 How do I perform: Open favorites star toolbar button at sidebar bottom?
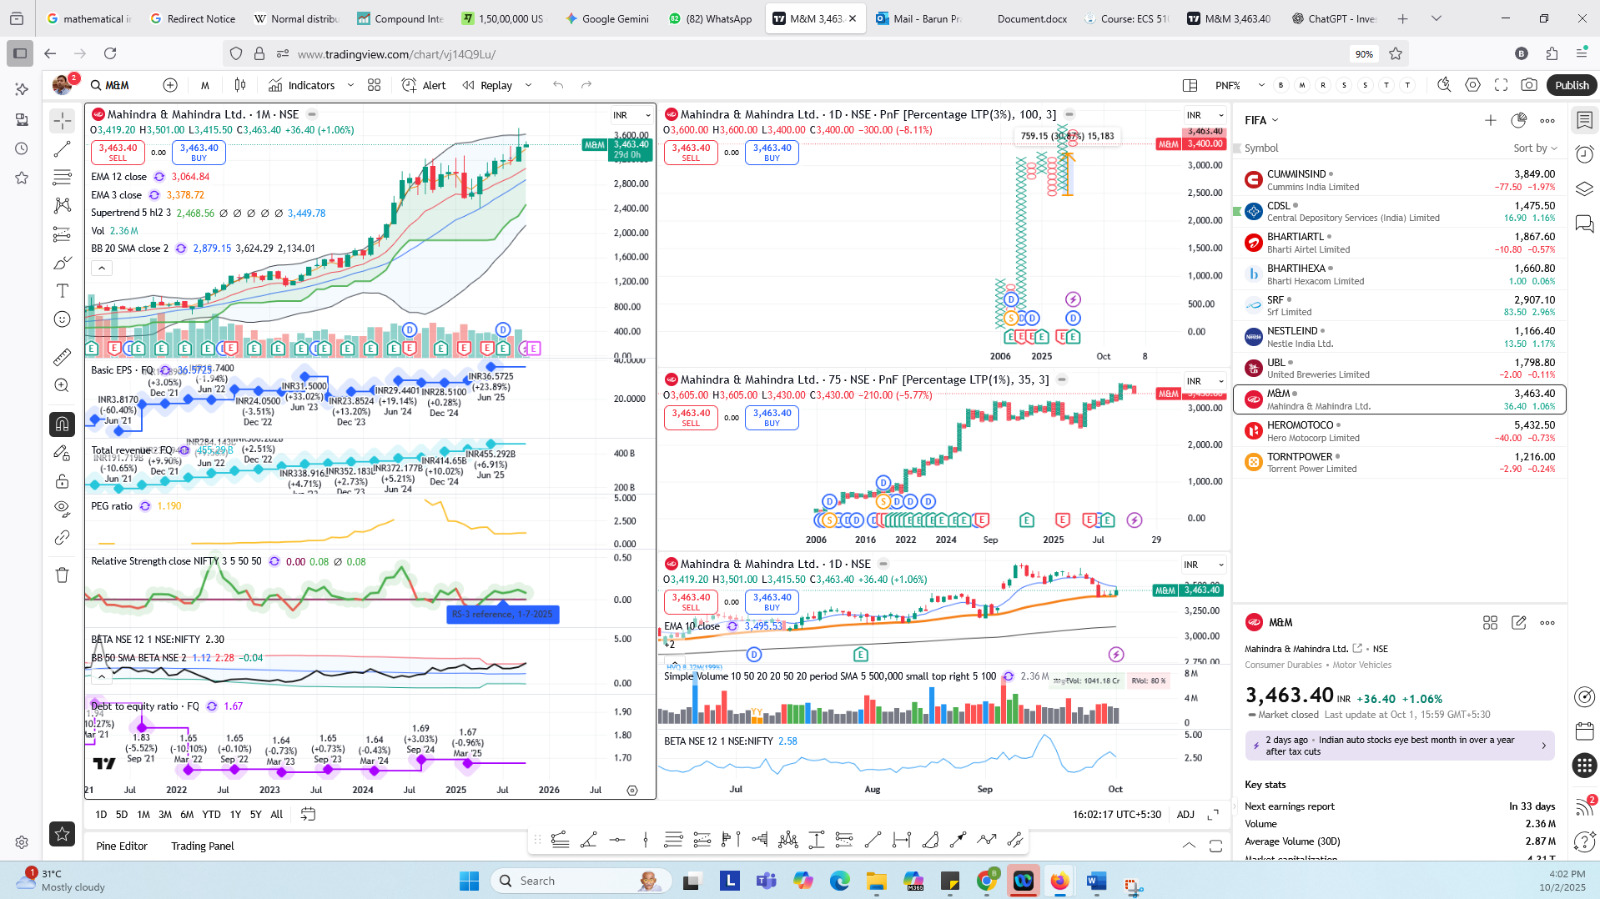click(62, 833)
